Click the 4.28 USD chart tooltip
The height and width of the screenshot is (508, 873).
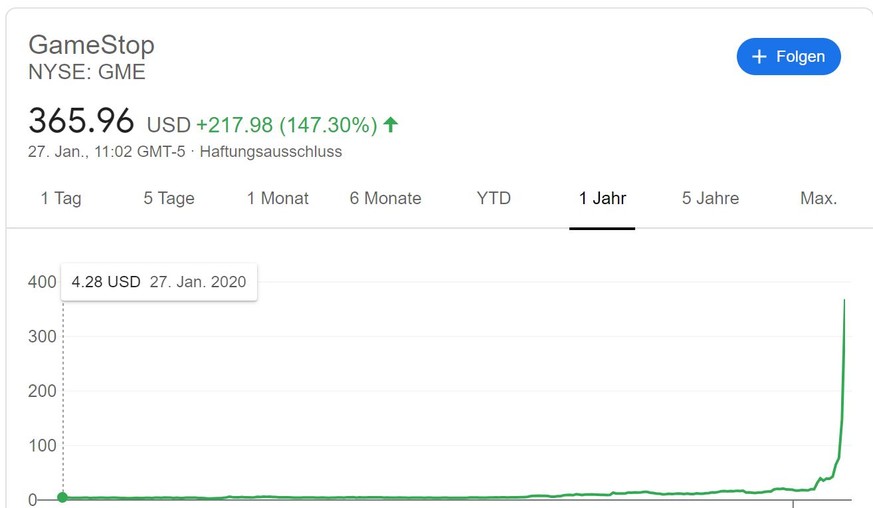[158, 282]
